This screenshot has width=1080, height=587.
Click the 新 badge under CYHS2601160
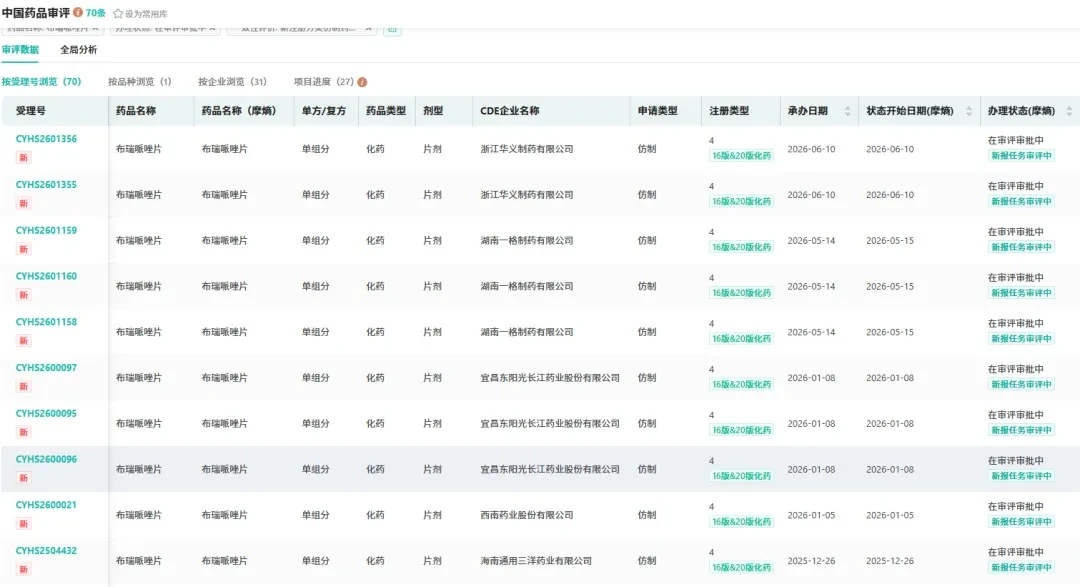tap(23, 295)
